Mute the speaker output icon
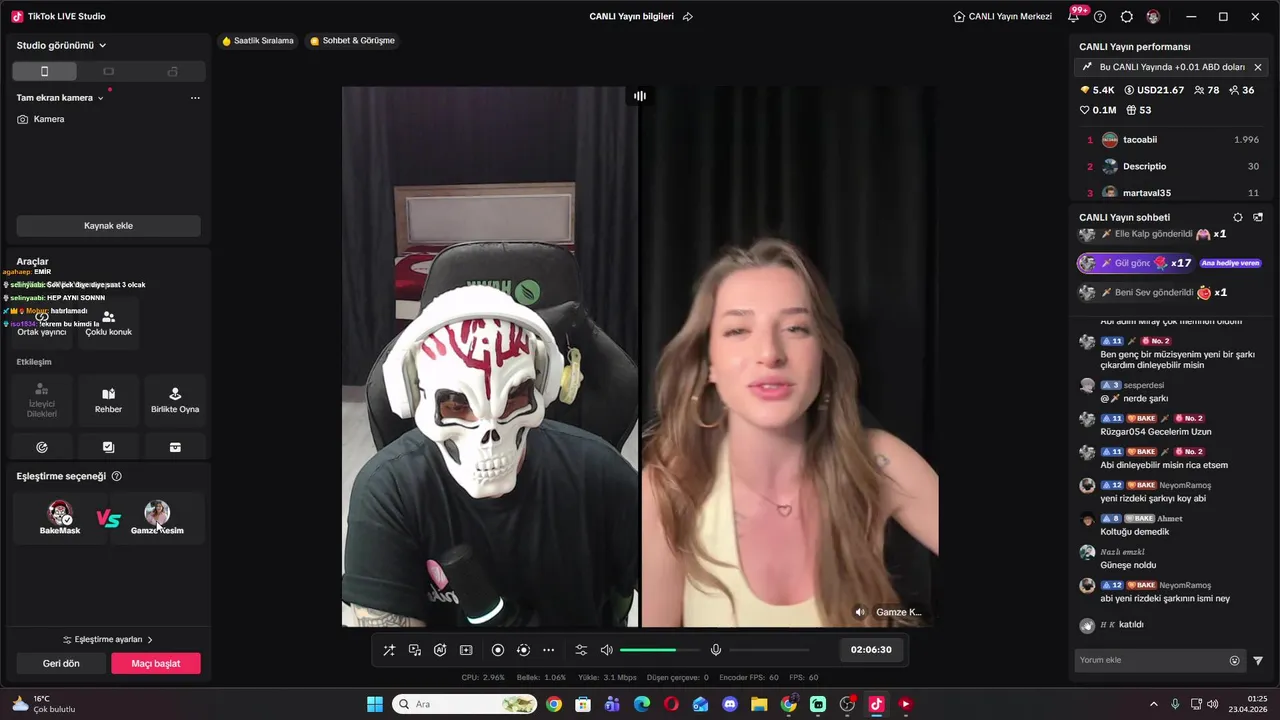 (x=606, y=650)
